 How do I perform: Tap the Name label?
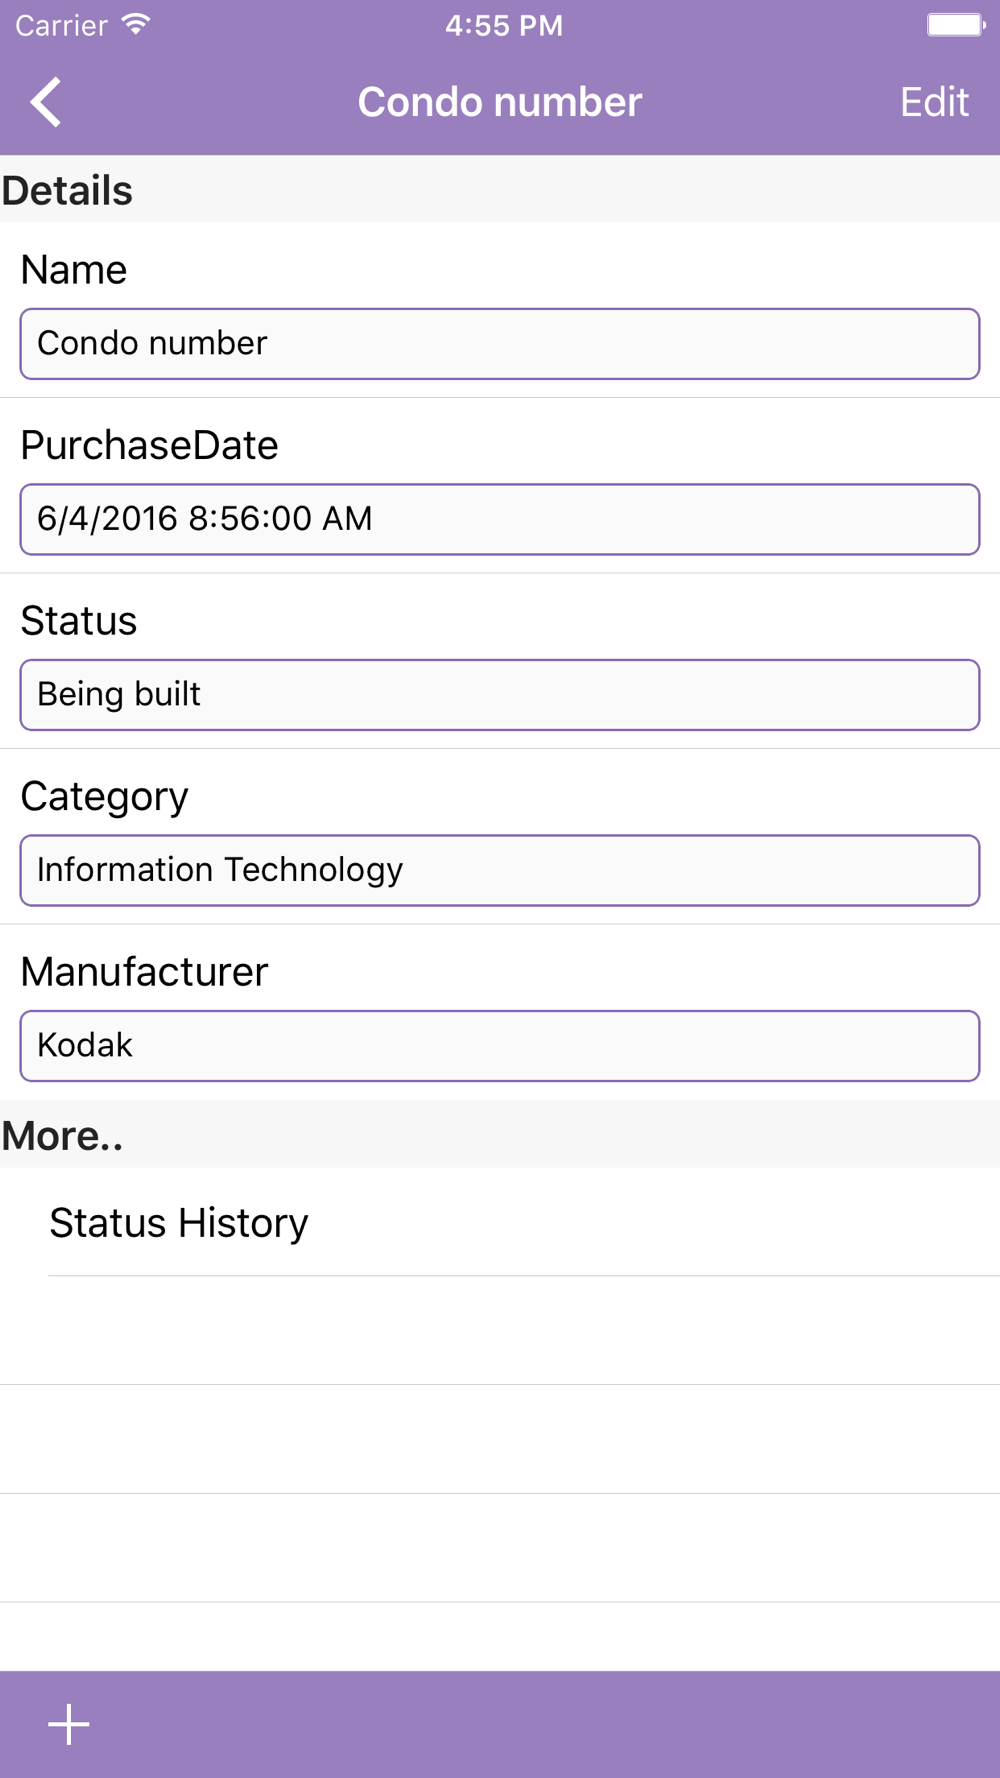click(x=74, y=270)
